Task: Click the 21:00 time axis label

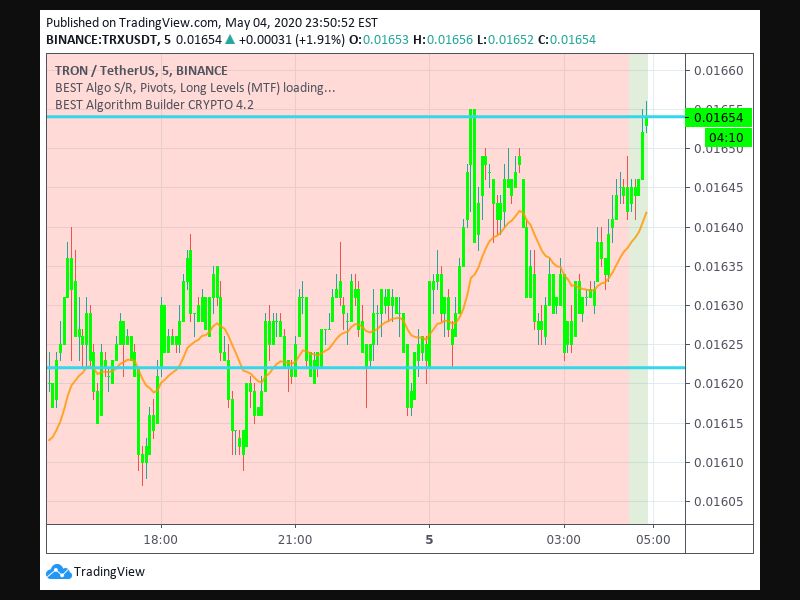Action: tap(295, 540)
